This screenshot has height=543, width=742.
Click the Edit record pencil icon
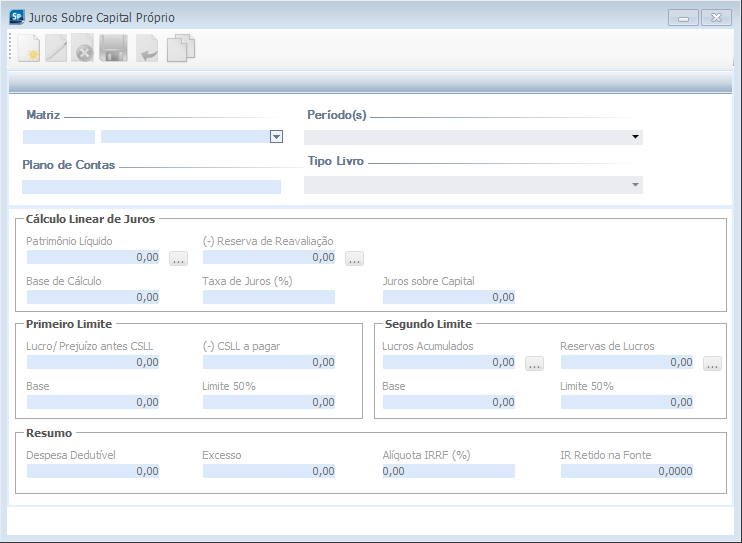[56, 48]
